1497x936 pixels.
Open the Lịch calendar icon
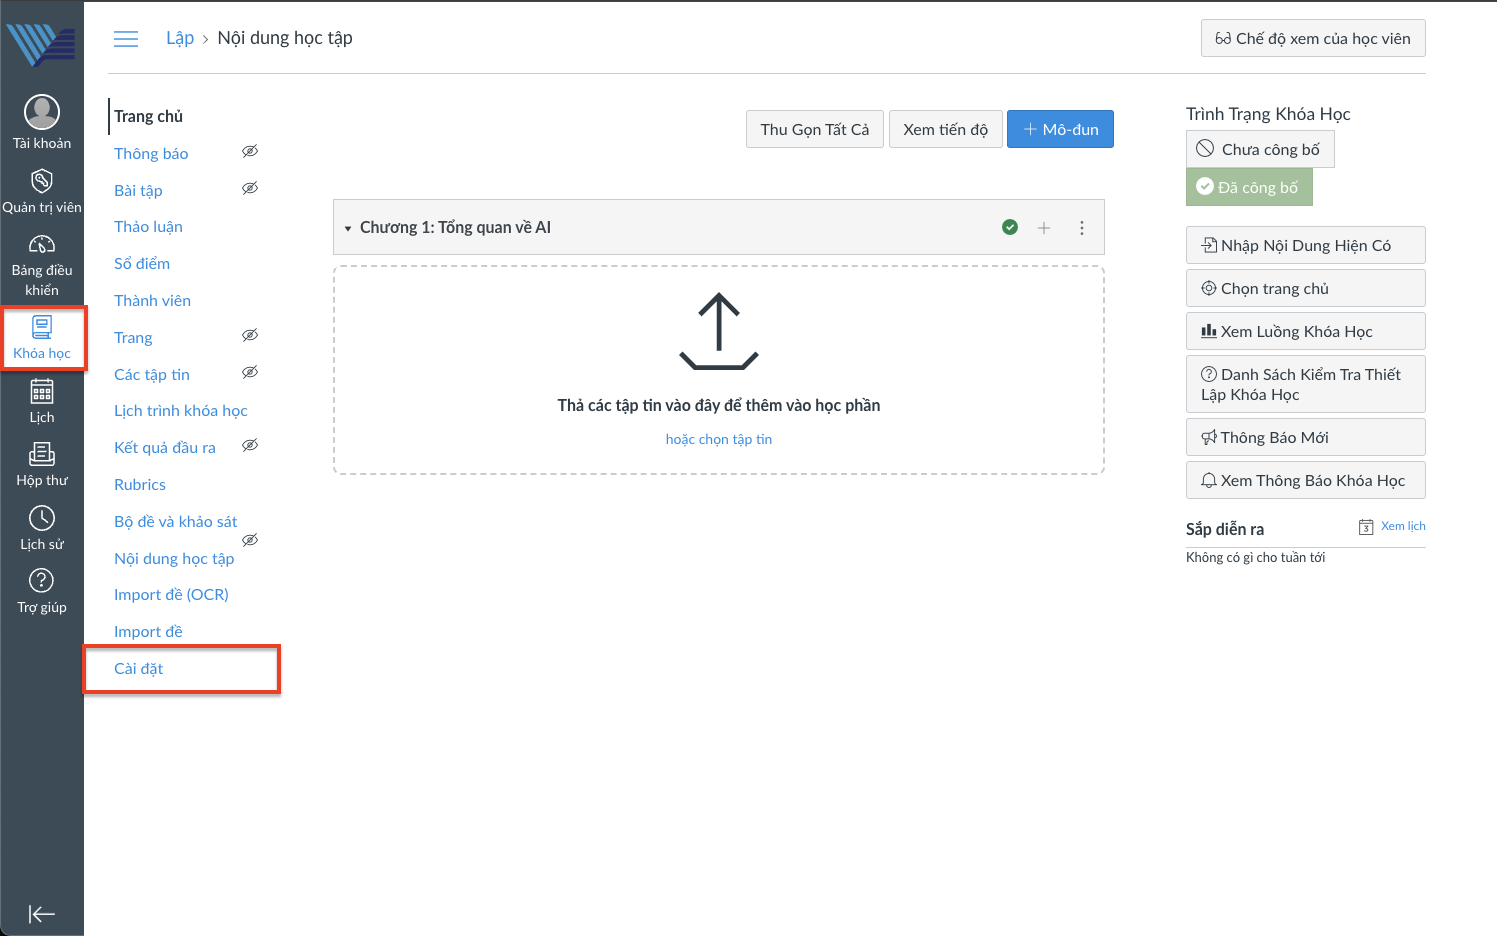[42, 392]
